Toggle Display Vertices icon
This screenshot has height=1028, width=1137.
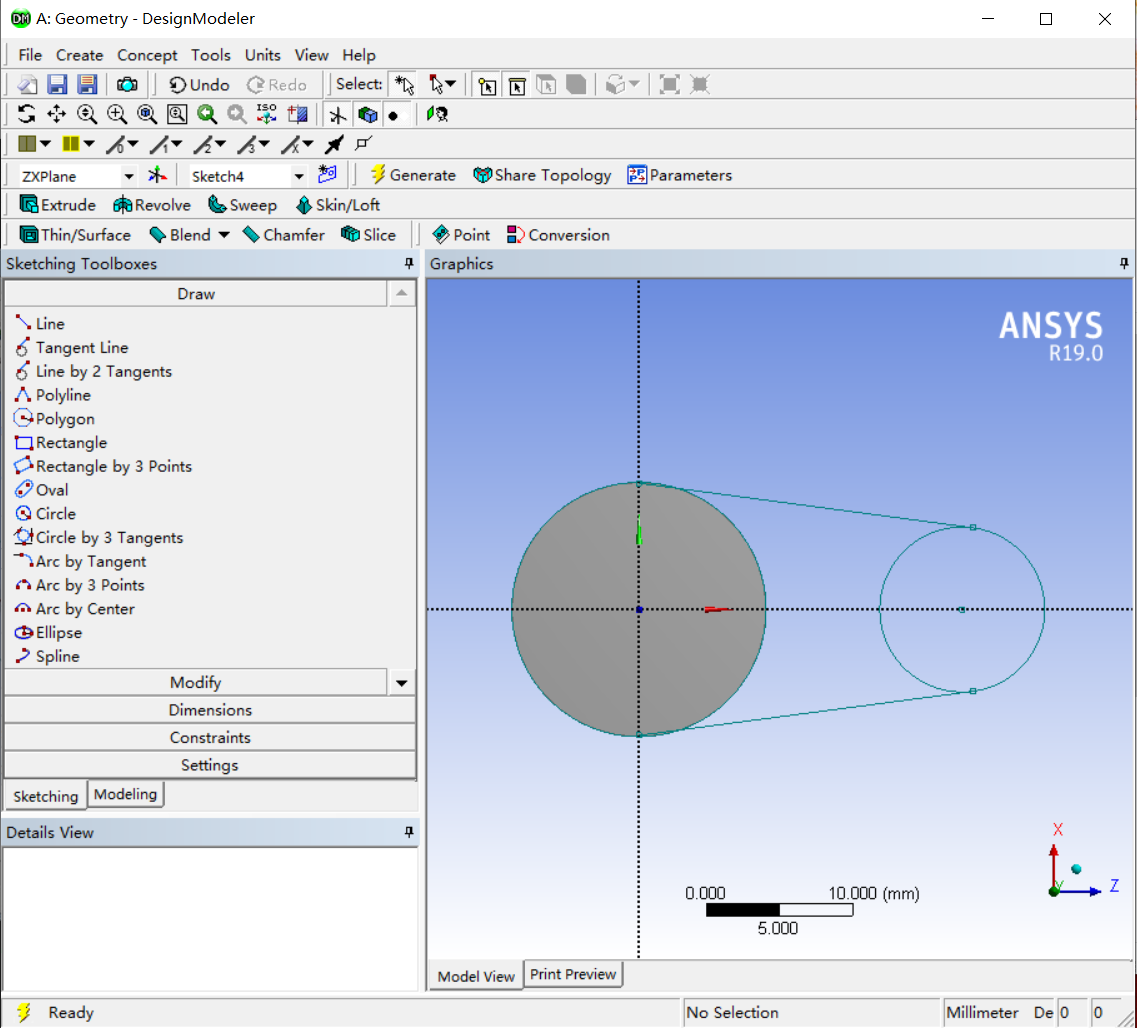pyautogui.click(x=363, y=144)
